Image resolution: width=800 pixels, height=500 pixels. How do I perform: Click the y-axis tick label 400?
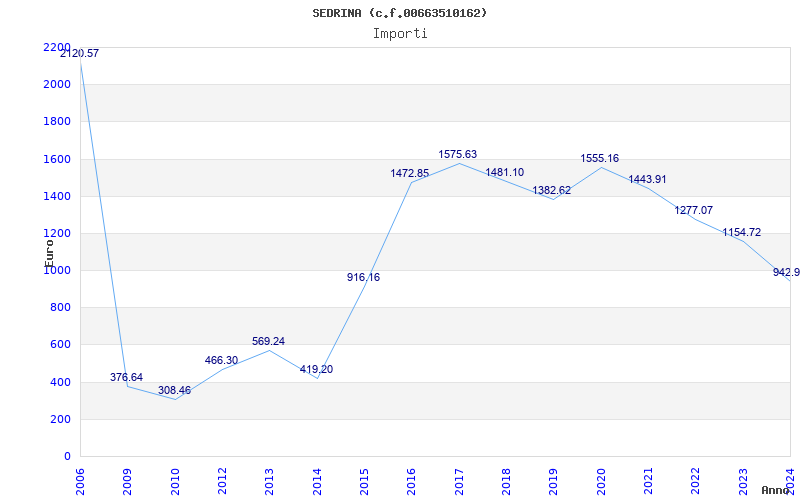click(x=60, y=382)
